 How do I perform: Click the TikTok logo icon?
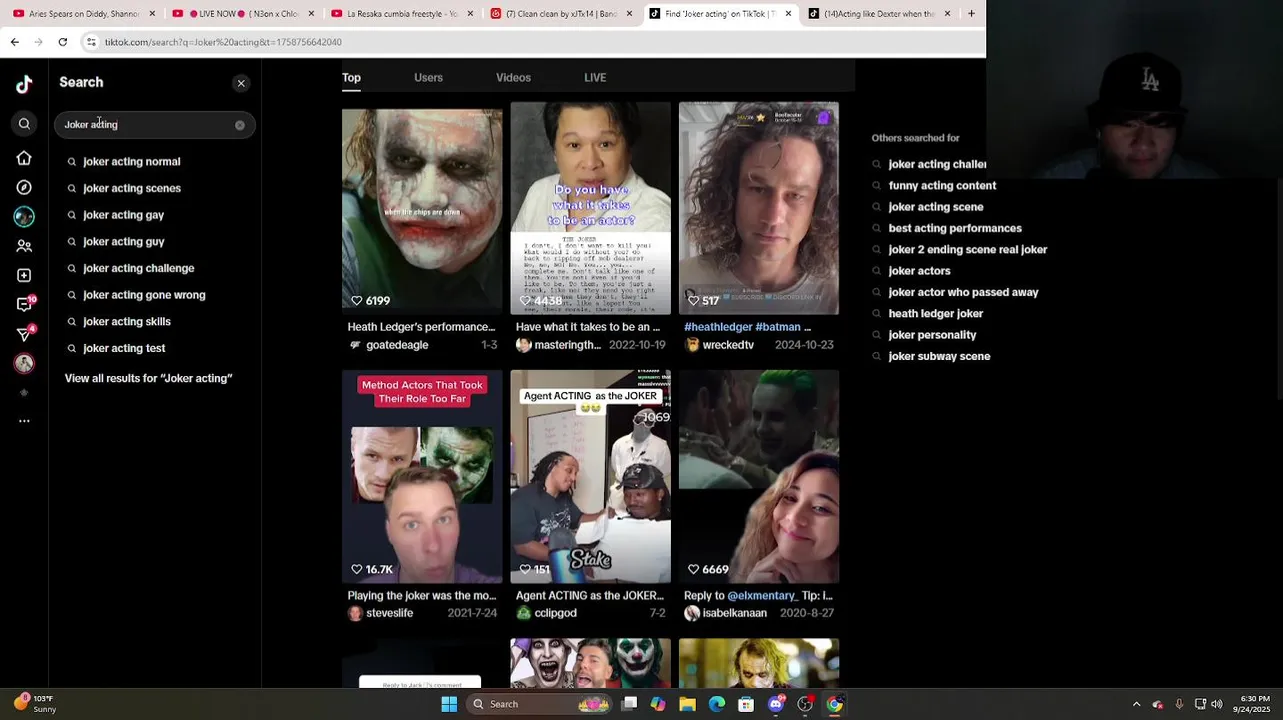point(24,84)
